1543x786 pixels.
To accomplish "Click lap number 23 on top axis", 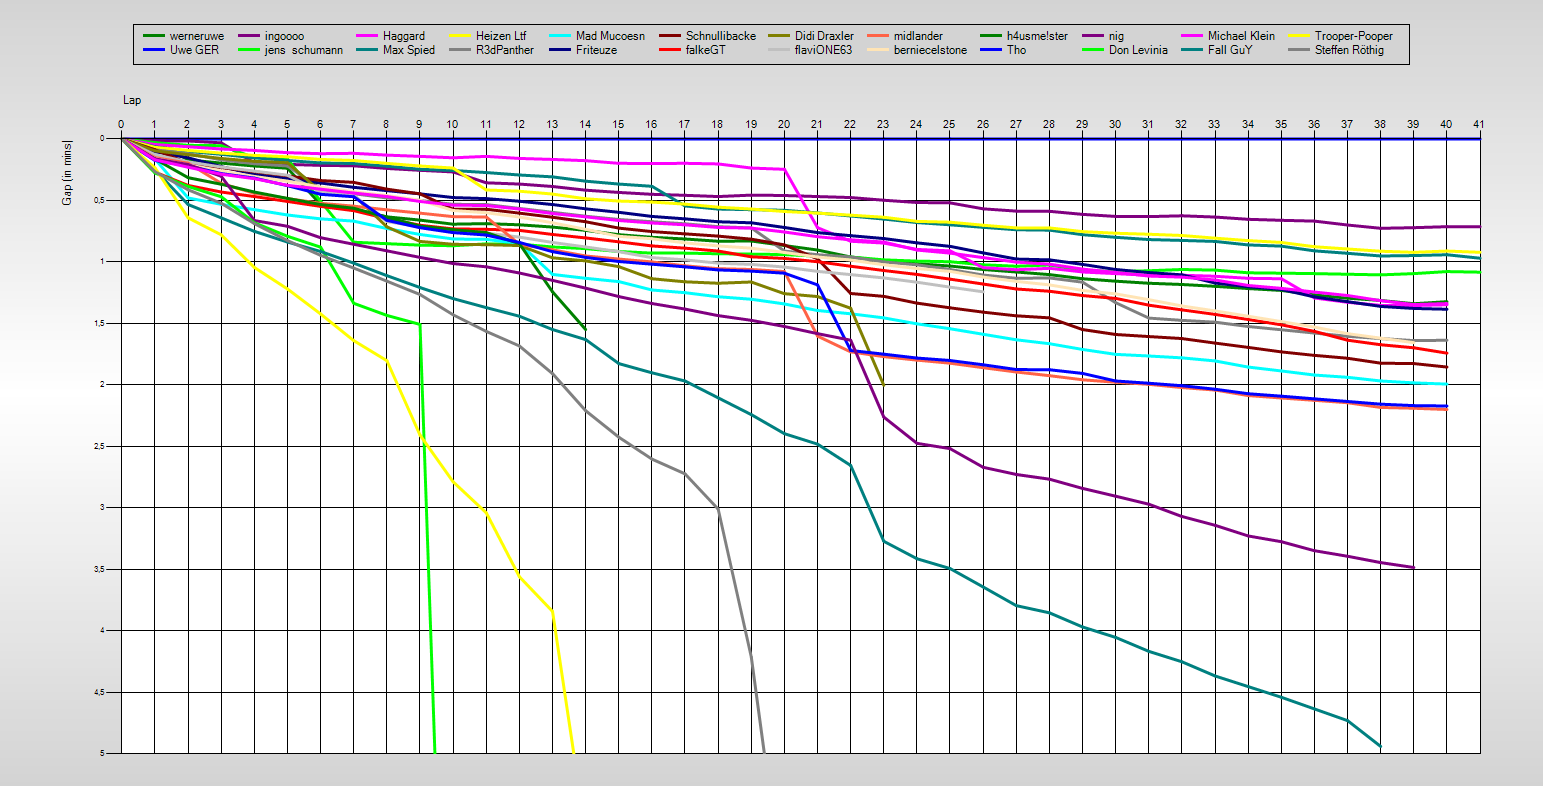I will pos(883,125).
